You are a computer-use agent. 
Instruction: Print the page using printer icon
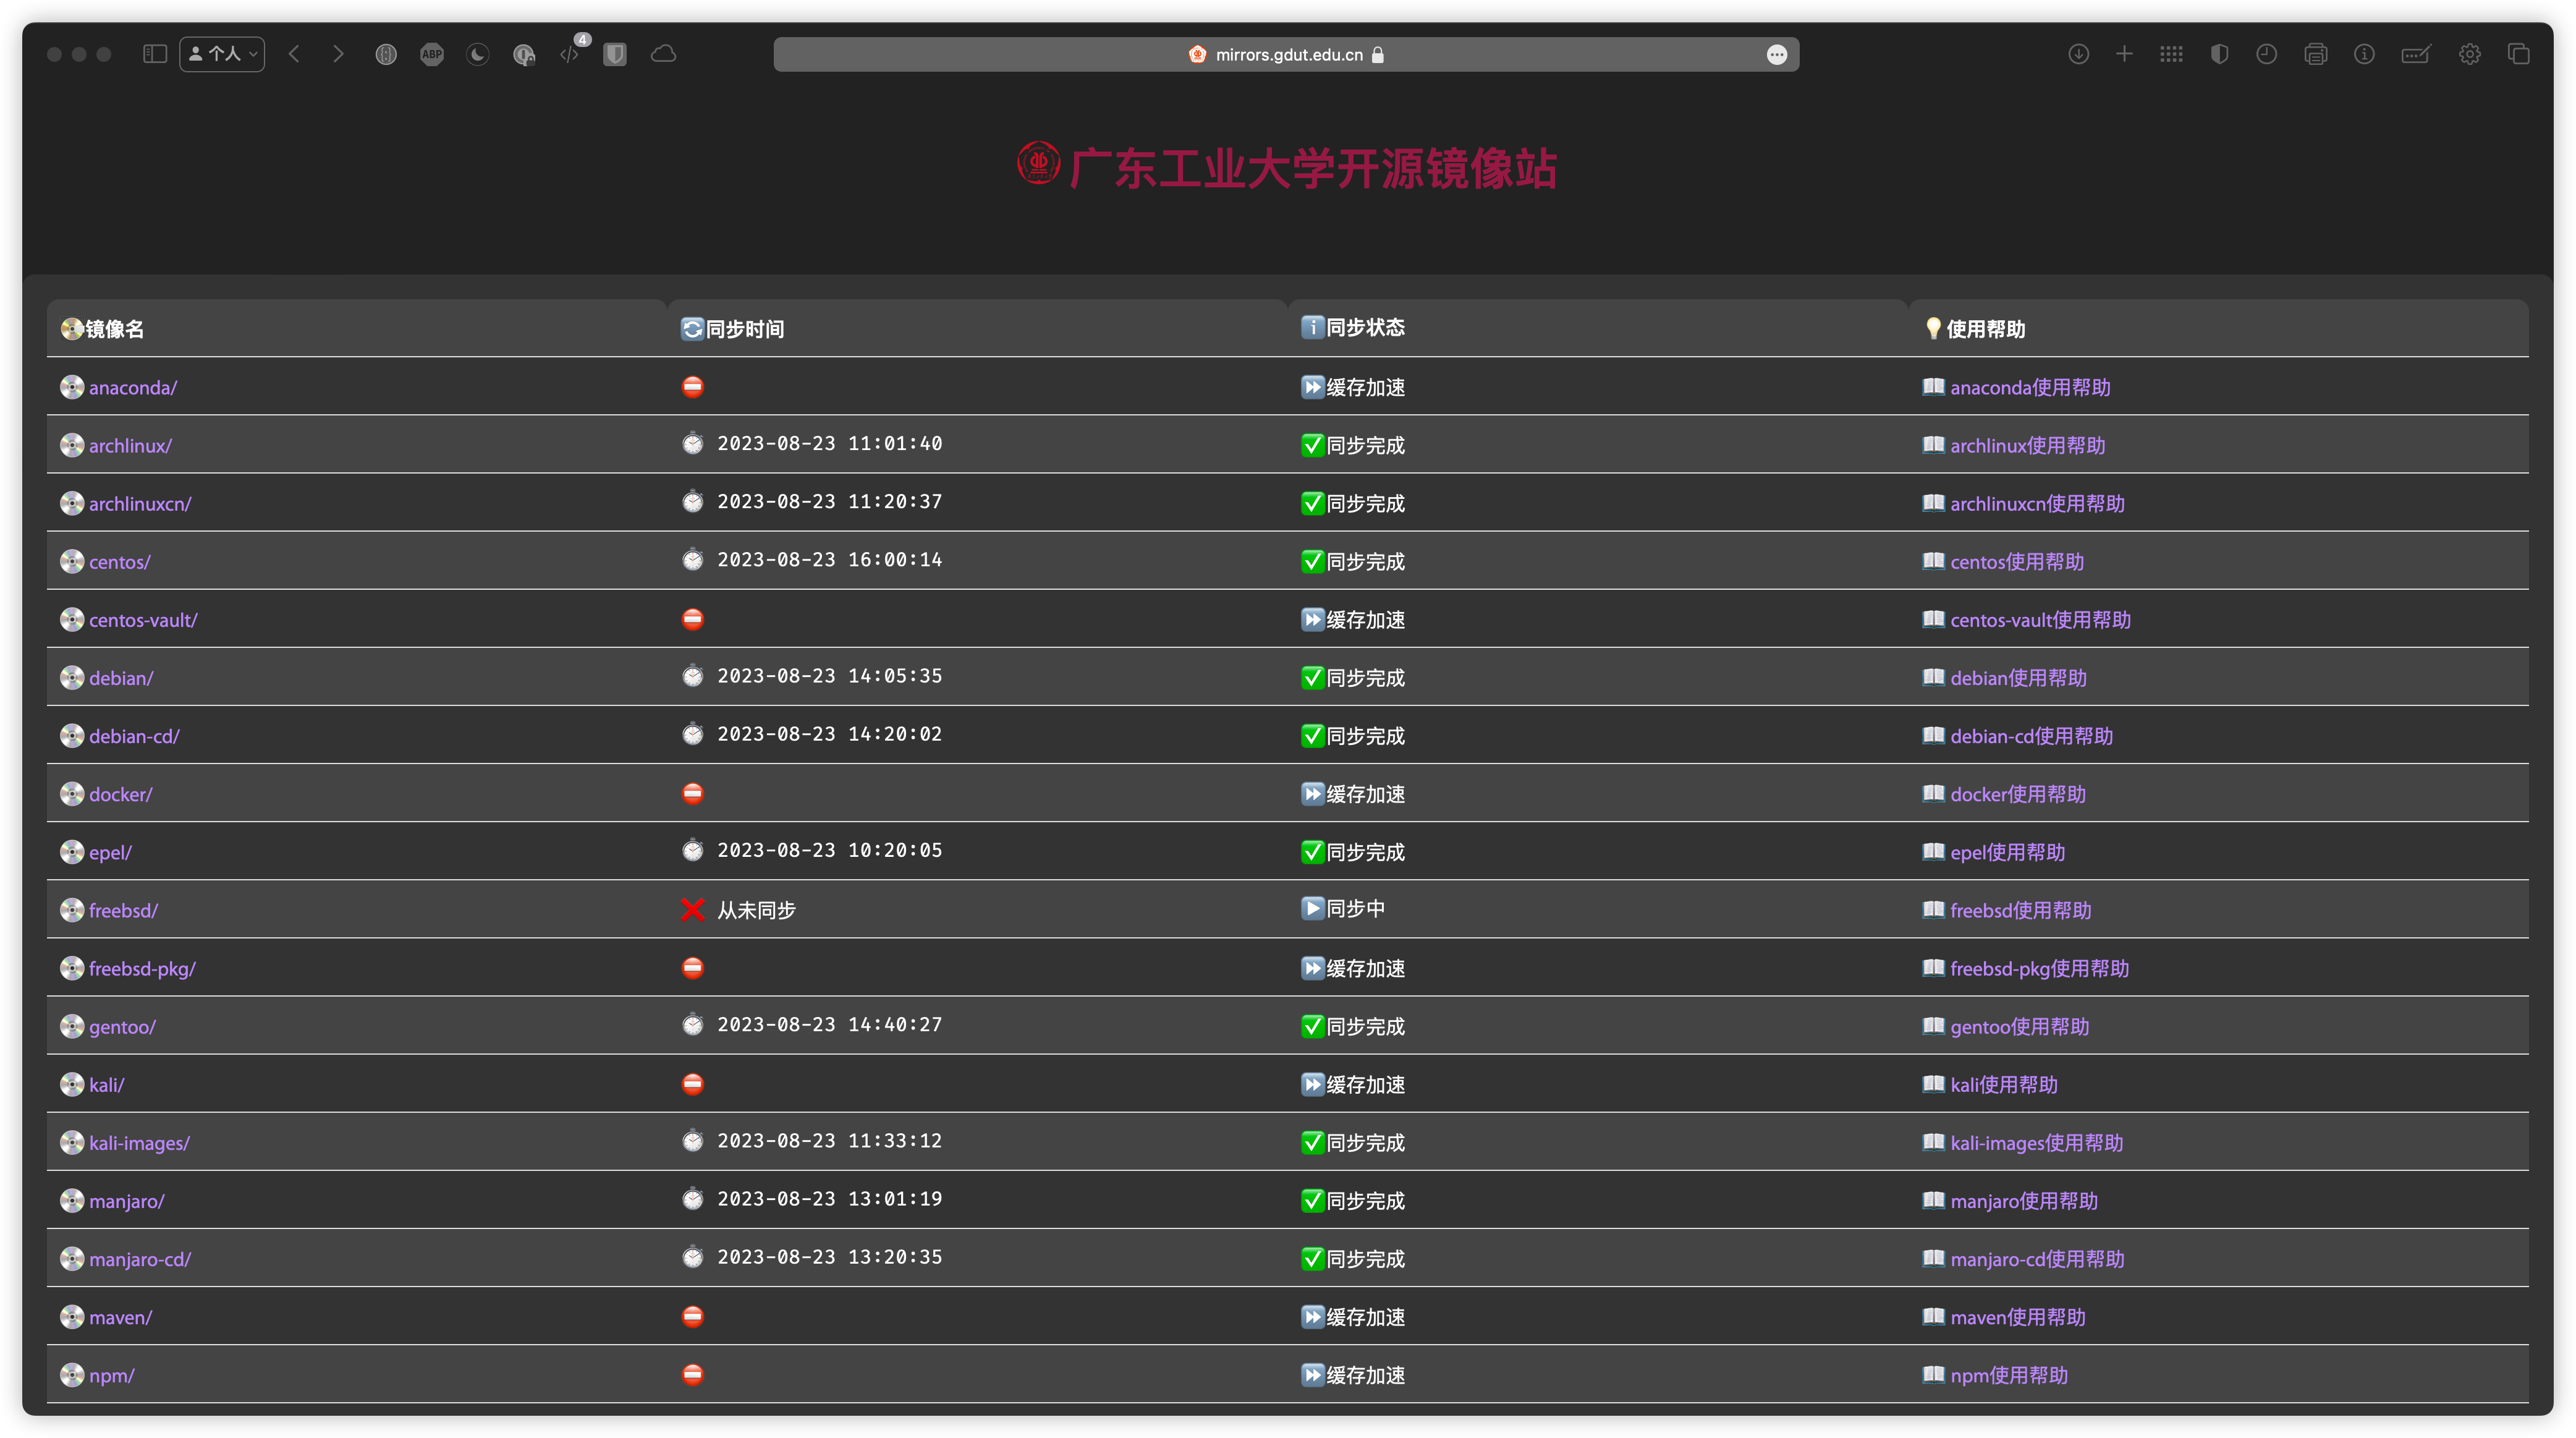pyautogui.click(x=2315, y=54)
